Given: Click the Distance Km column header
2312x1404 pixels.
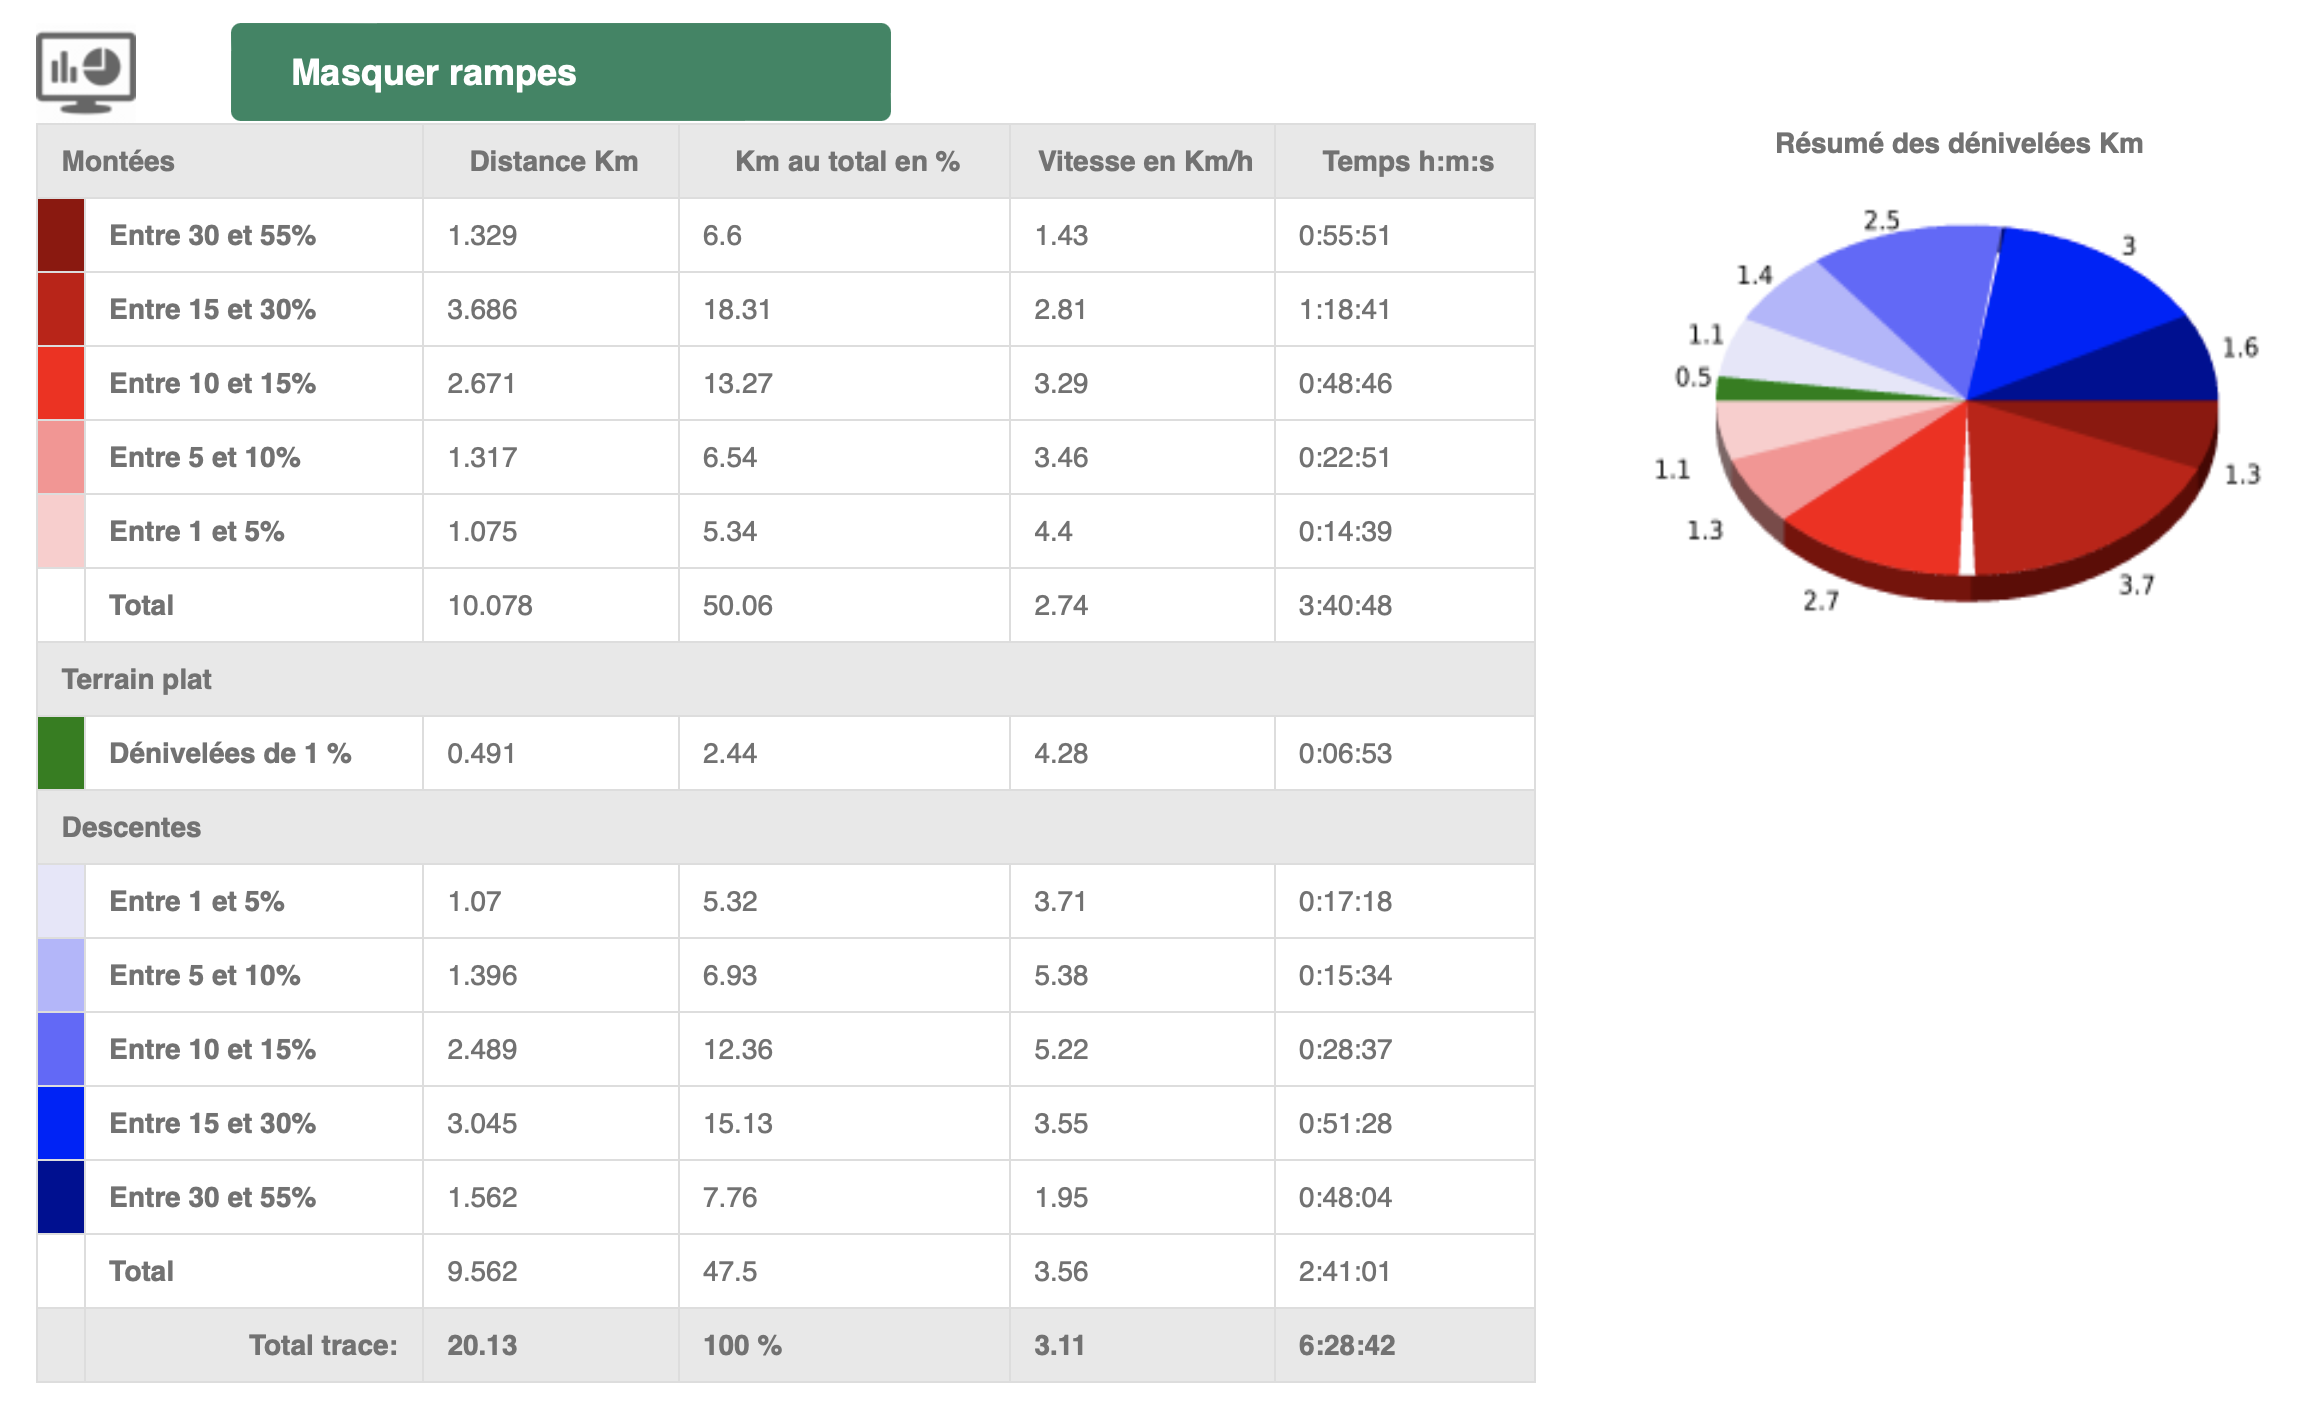Looking at the screenshot, I should pyautogui.click(x=553, y=161).
